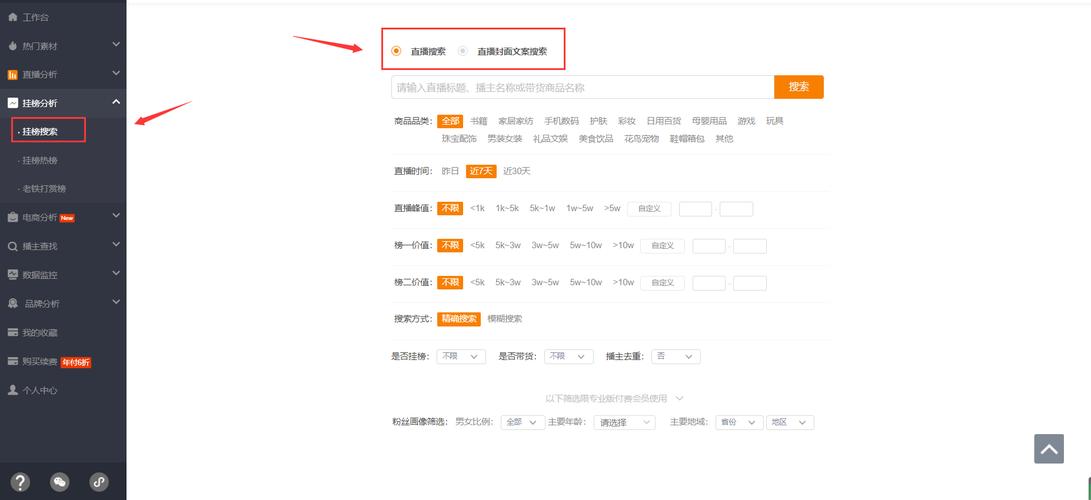The height and width of the screenshot is (500, 1091).
Task: Click 自定义 button in 榜二价值 row
Action: (x=662, y=283)
